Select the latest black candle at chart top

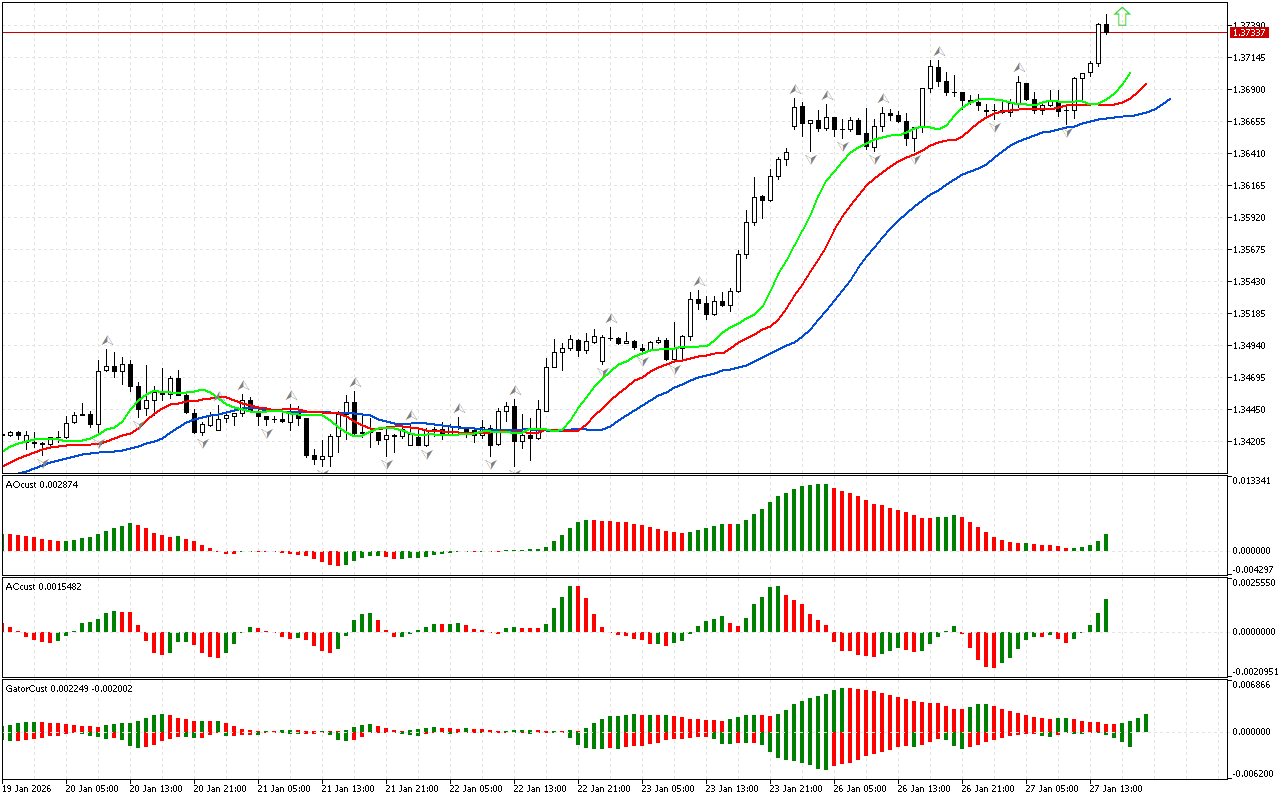pos(1107,27)
